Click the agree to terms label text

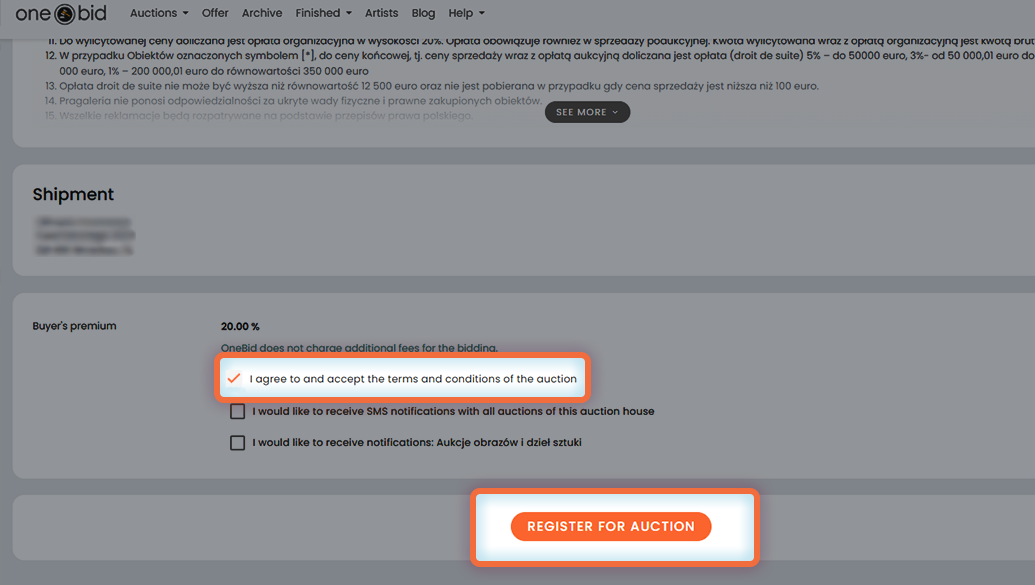pyautogui.click(x=413, y=379)
